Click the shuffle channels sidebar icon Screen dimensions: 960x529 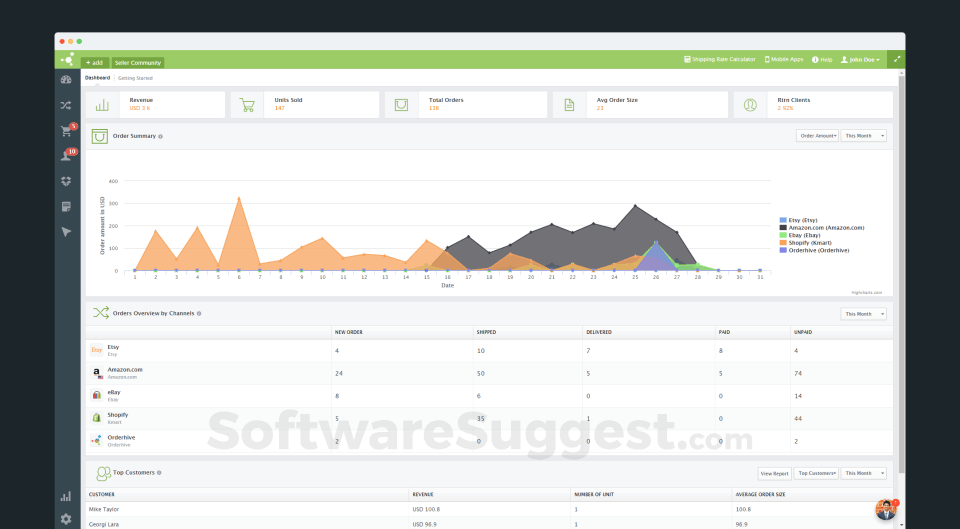tap(66, 105)
